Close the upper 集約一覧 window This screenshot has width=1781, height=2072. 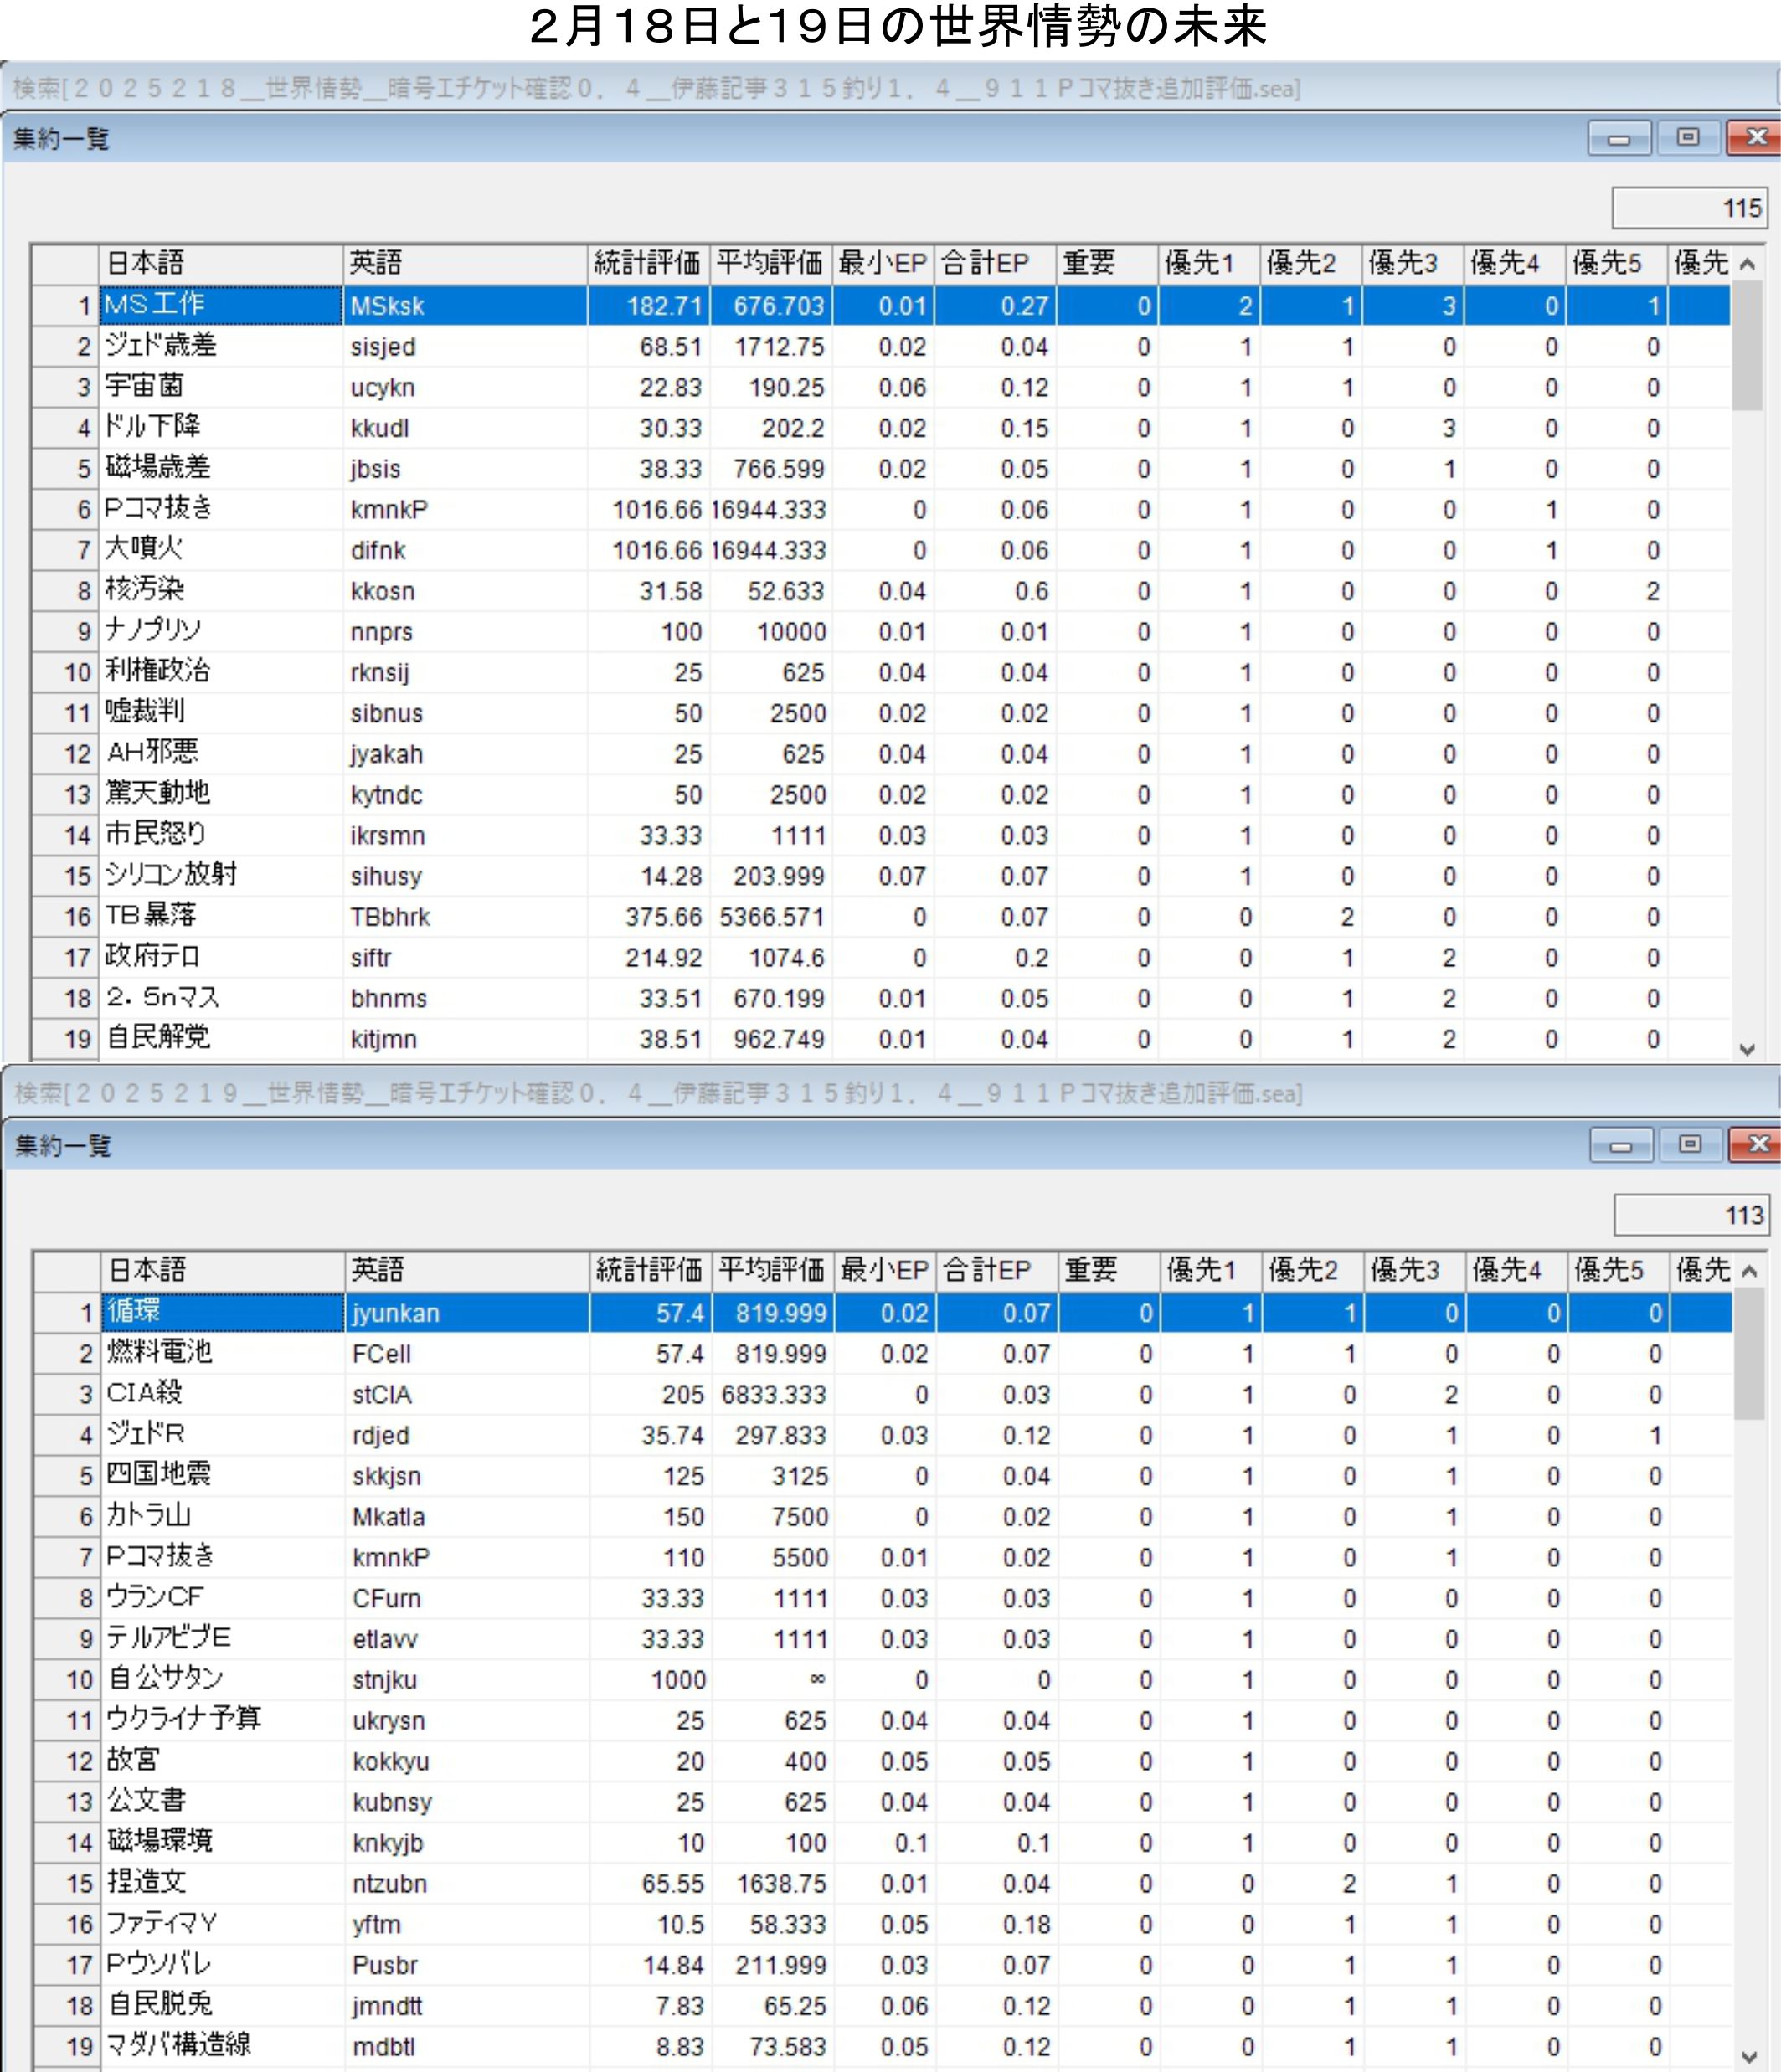point(1755,138)
